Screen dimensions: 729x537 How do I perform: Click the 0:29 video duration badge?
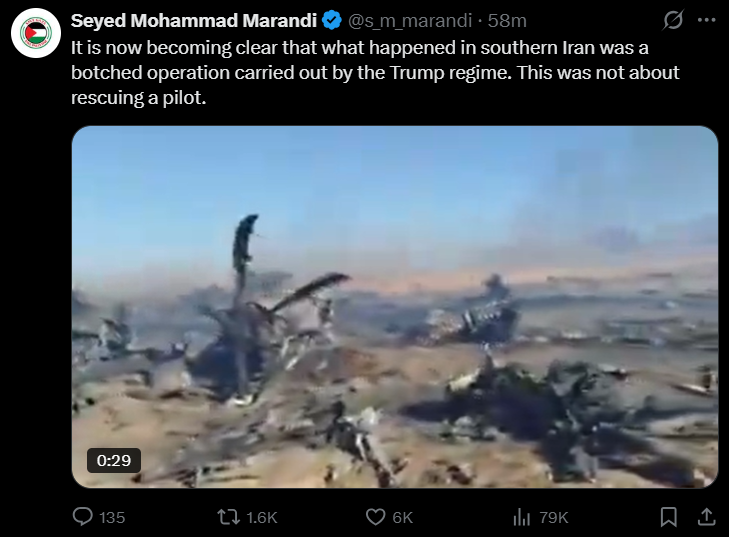(x=114, y=460)
